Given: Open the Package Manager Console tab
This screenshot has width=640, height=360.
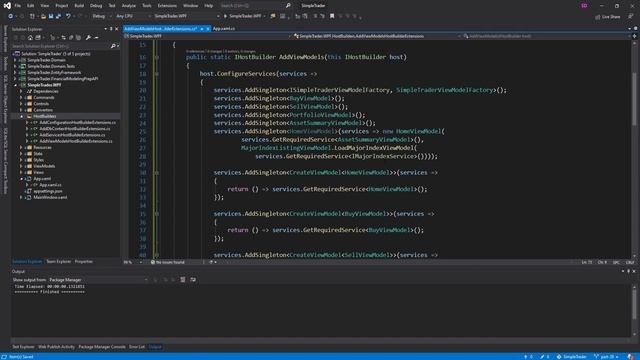Looking at the screenshot, I should tap(102, 347).
